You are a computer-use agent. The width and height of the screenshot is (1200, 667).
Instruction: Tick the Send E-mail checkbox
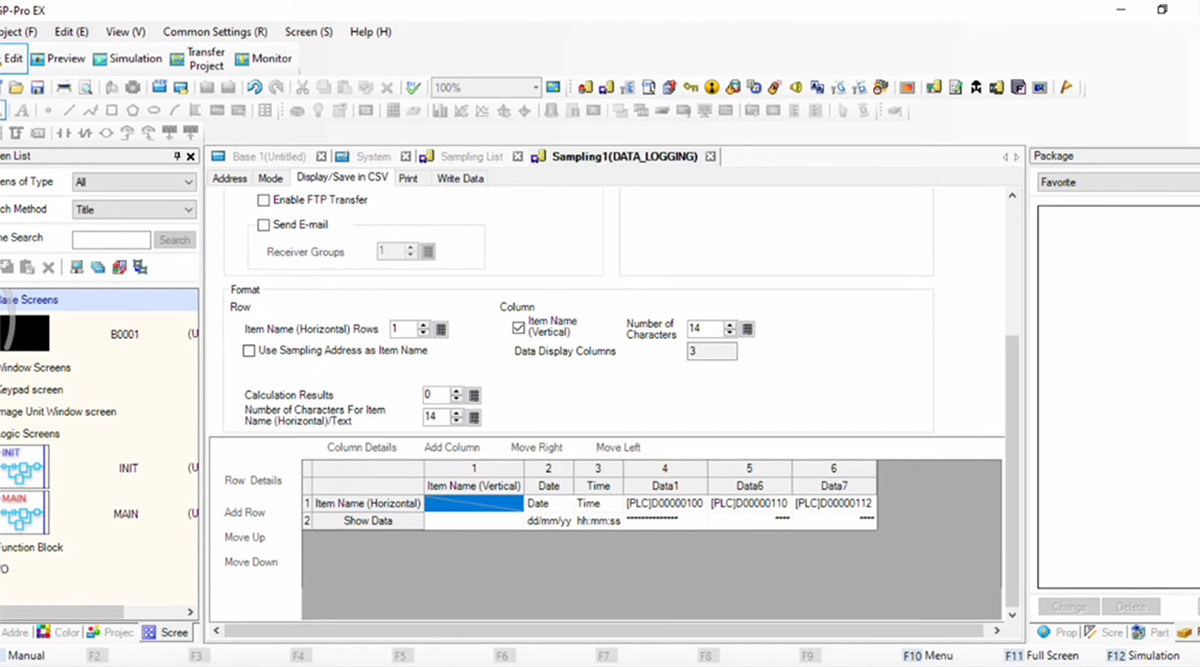[x=264, y=225]
